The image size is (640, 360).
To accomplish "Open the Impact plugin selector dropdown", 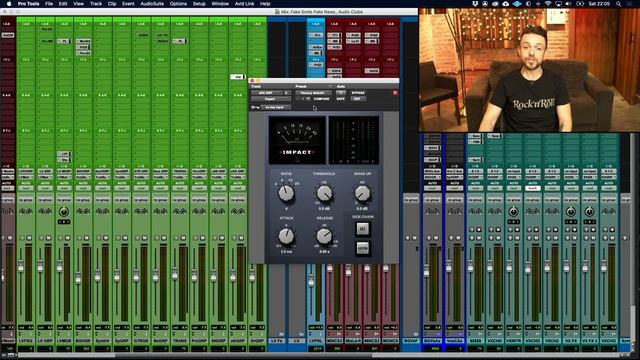I will click(x=270, y=99).
